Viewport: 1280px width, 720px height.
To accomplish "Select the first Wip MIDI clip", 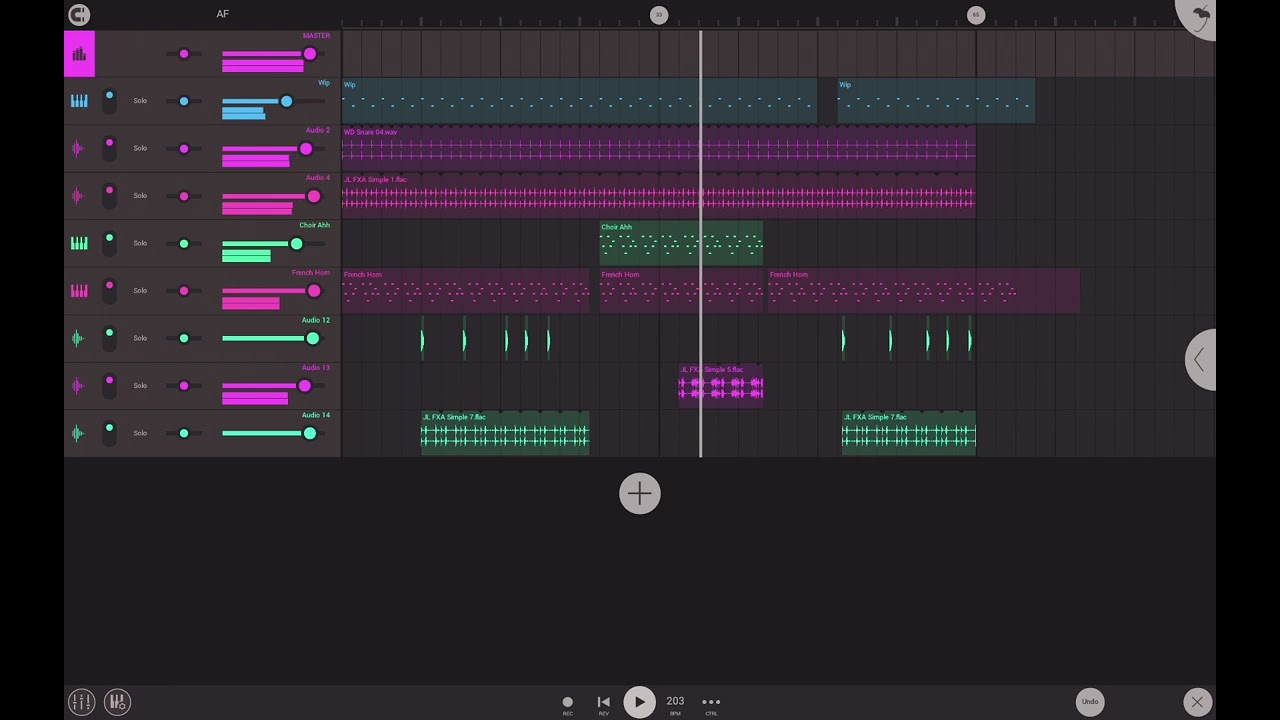I will click(x=579, y=101).
